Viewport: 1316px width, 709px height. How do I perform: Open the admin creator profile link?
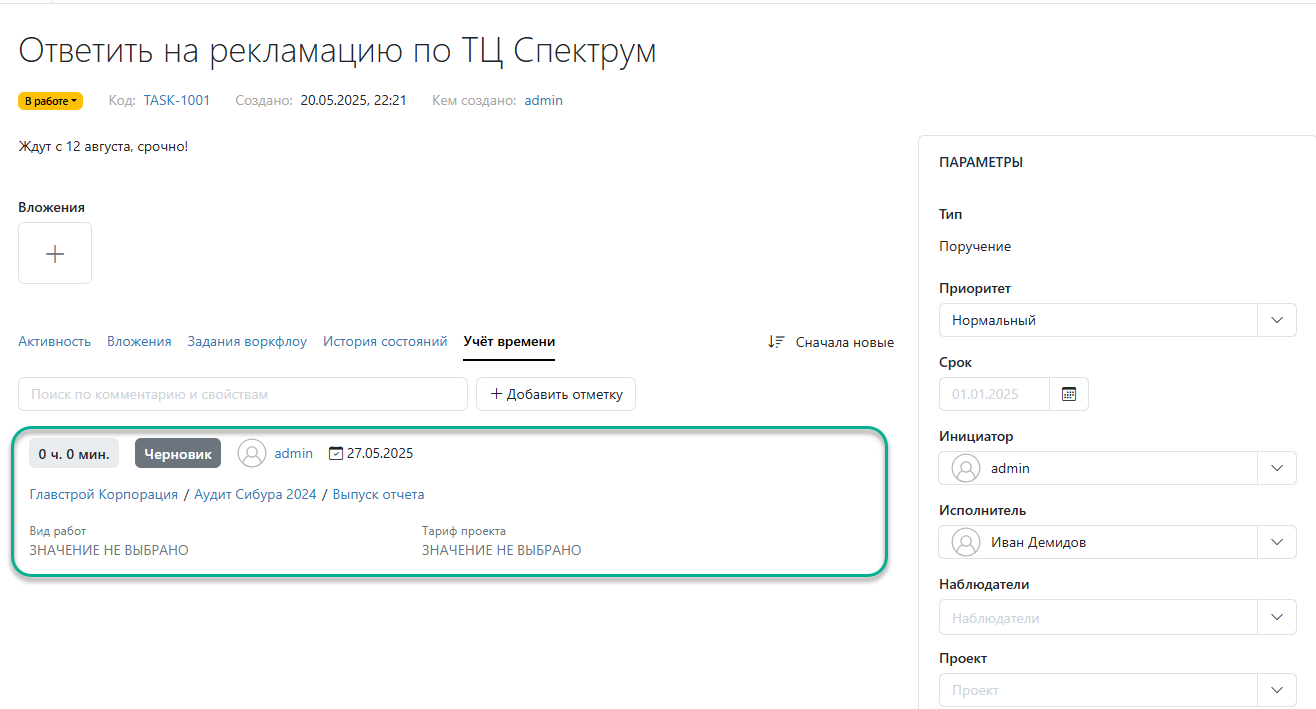click(x=543, y=101)
